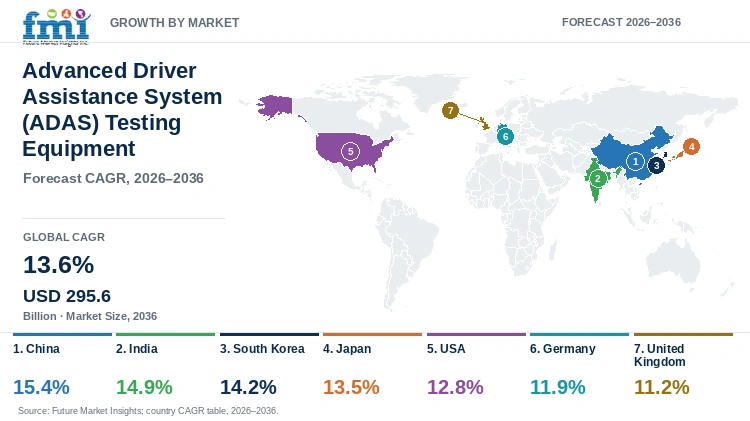Click the 12.8% USA value
The height and width of the screenshot is (421, 750).
click(455, 387)
